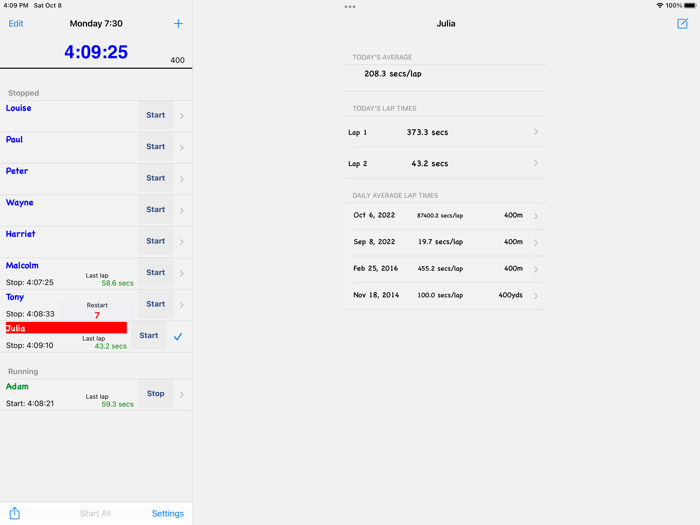Screen dimensions: 700x525
Task: Open Settings at the bottom
Action: pyautogui.click(x=167, y=513)
